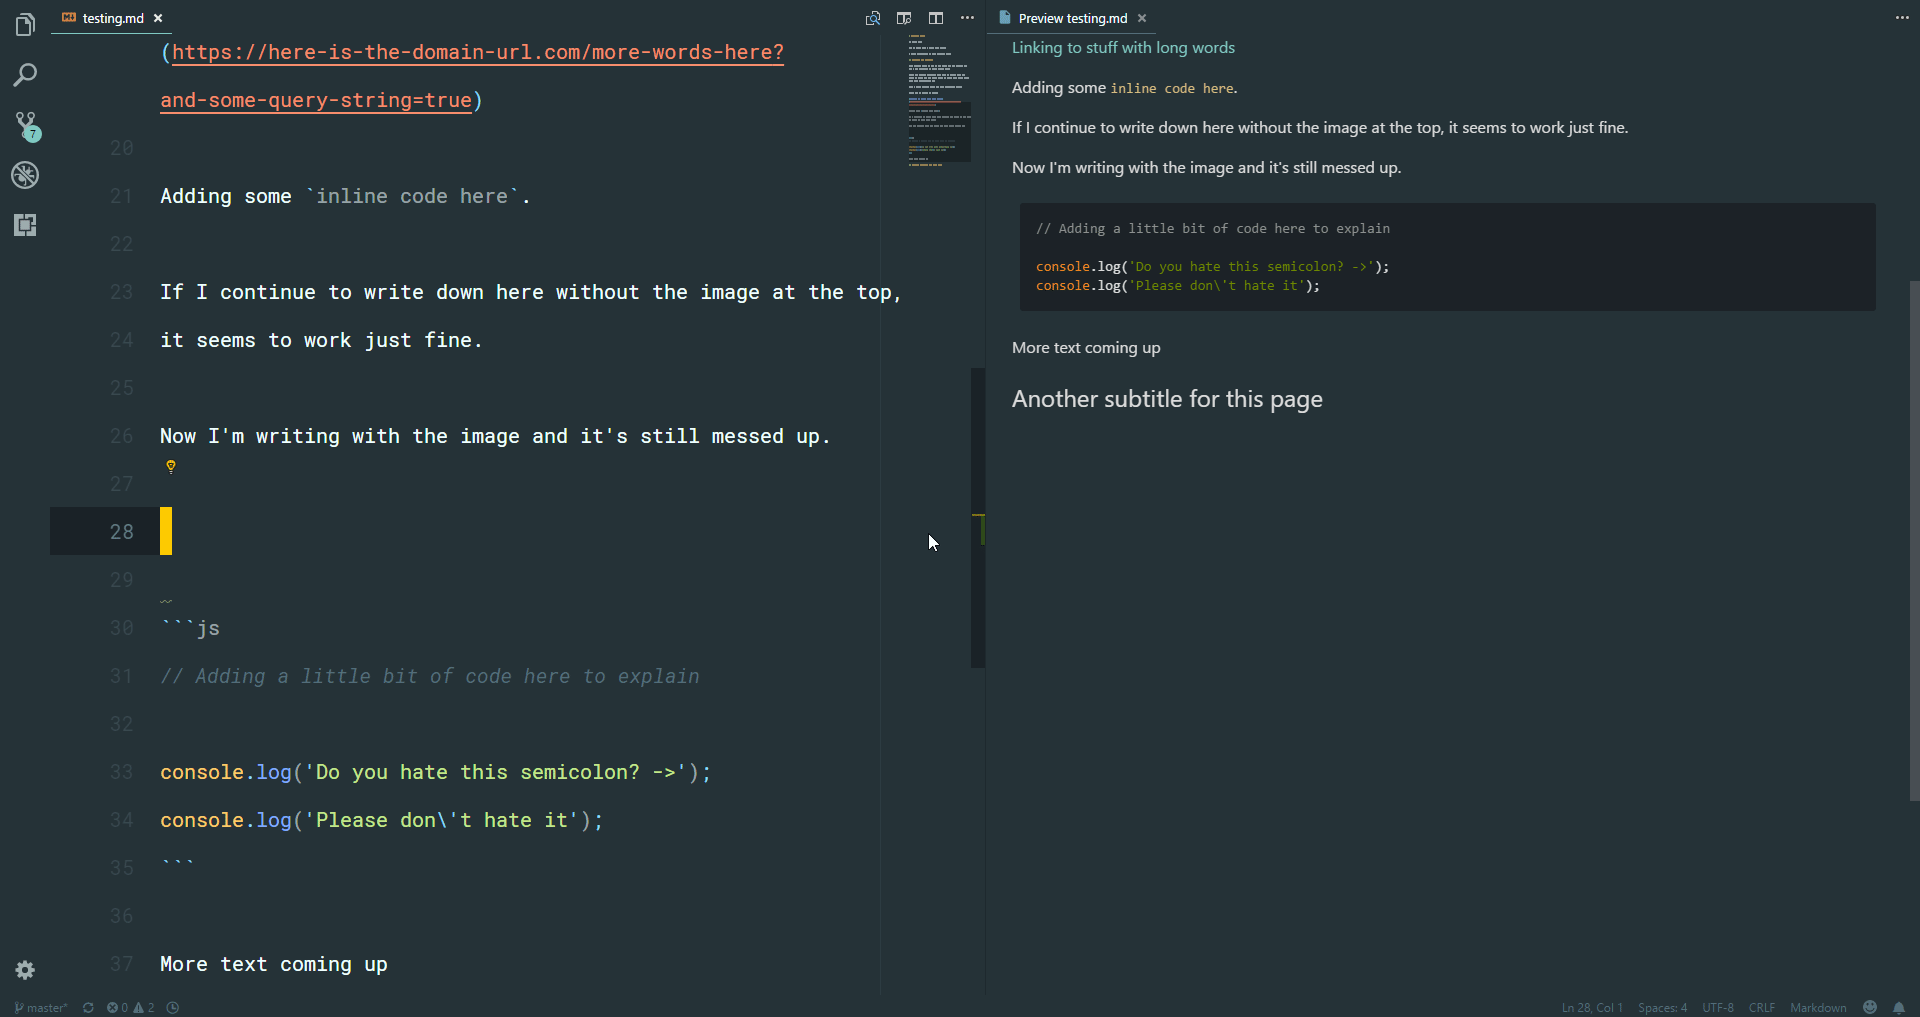Click the feedback smiley icon
This screenshot has width=1920, height=1017.
[1870, 1007]
